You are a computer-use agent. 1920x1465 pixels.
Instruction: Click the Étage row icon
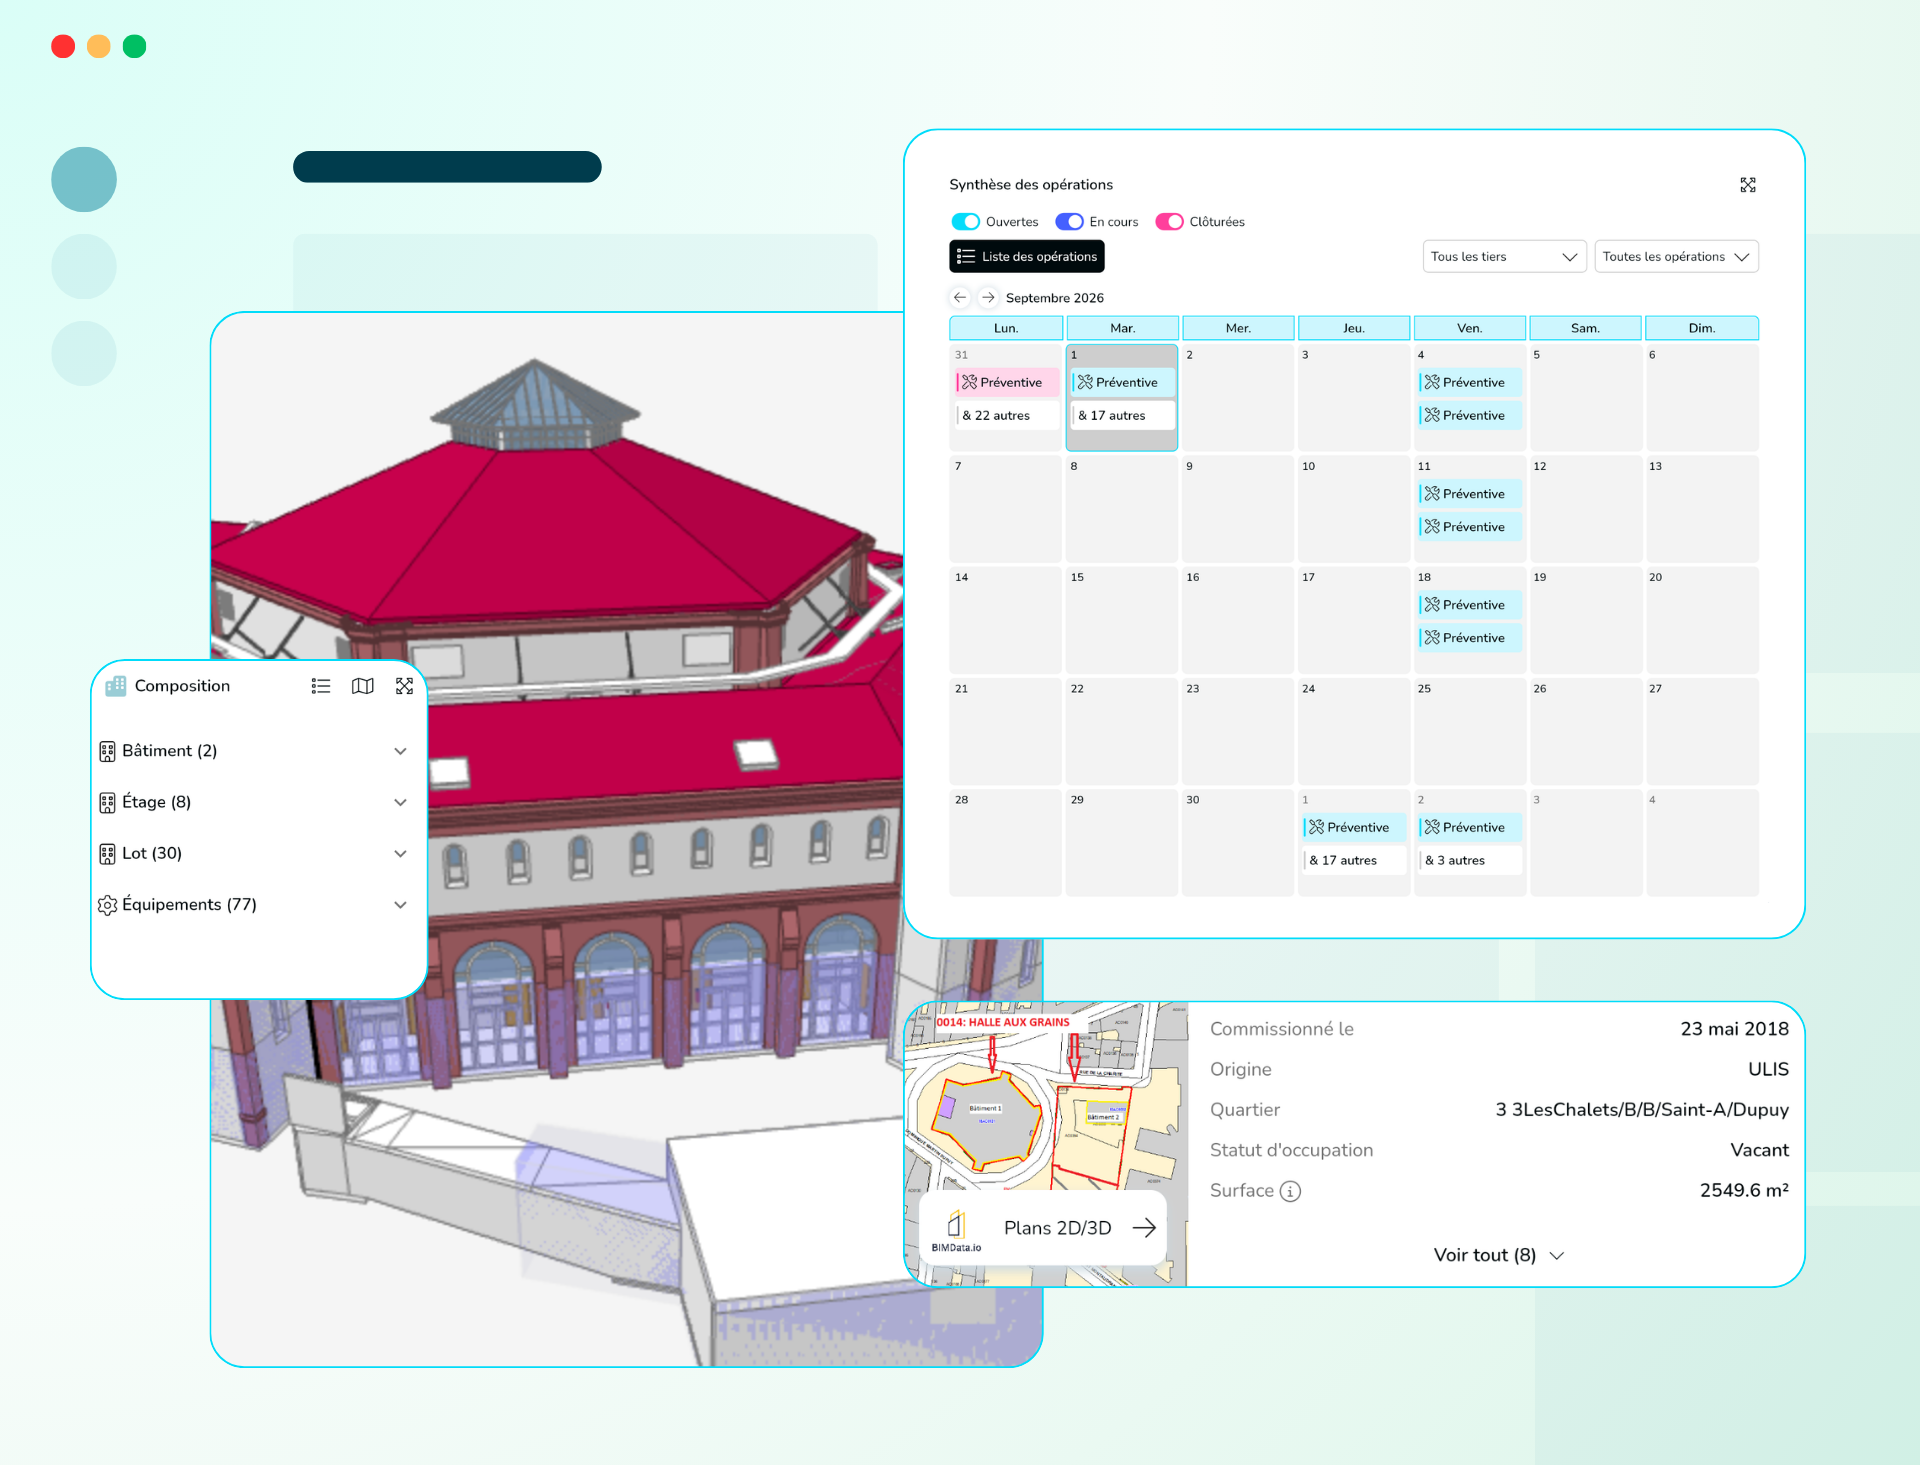[107, 802]
